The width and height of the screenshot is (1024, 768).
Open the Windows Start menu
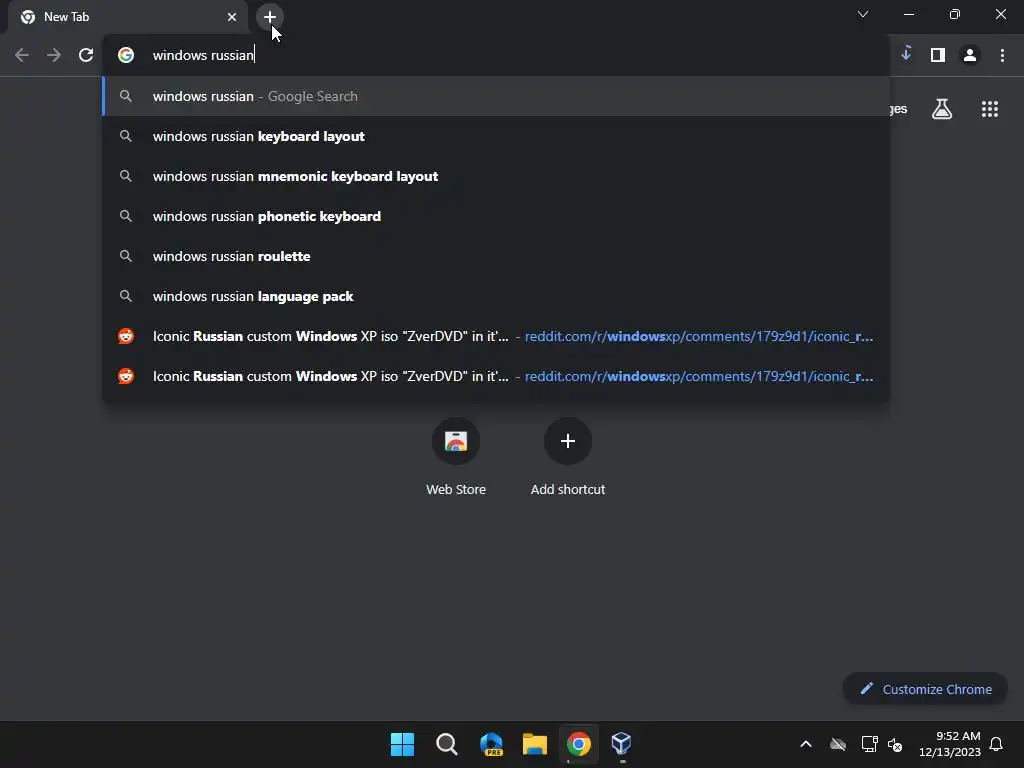[x=402, y=744]
